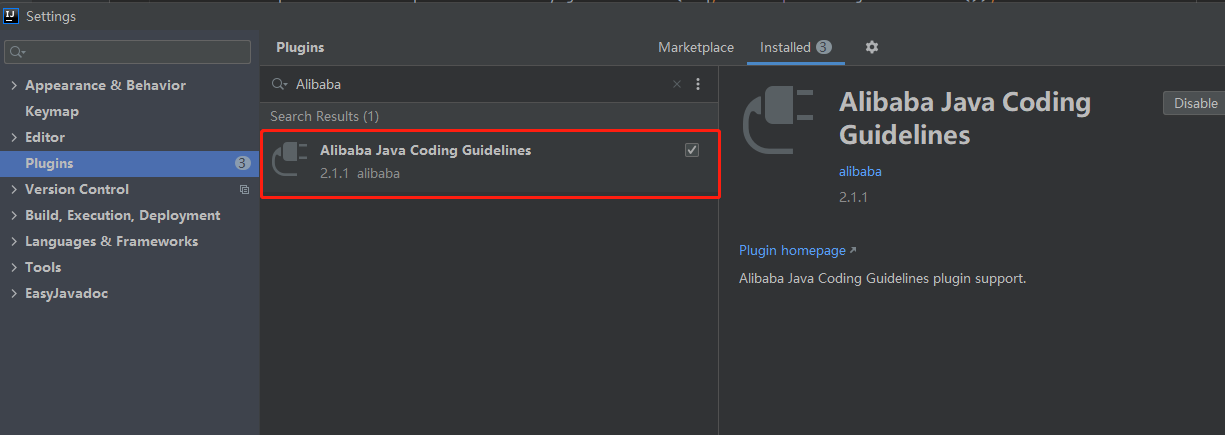This screenshot has width=1225, height=435.
Task: Select Alibaba Java Coding Guidelines result row
Action: (x=490, y=163)
